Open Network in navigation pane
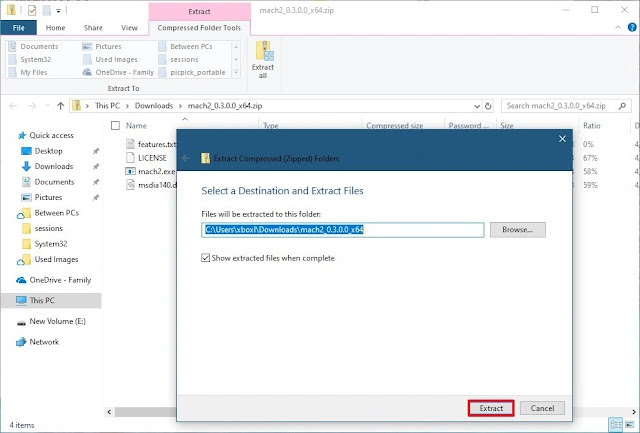This screenshot has width=640, height=433. [44, 342]
